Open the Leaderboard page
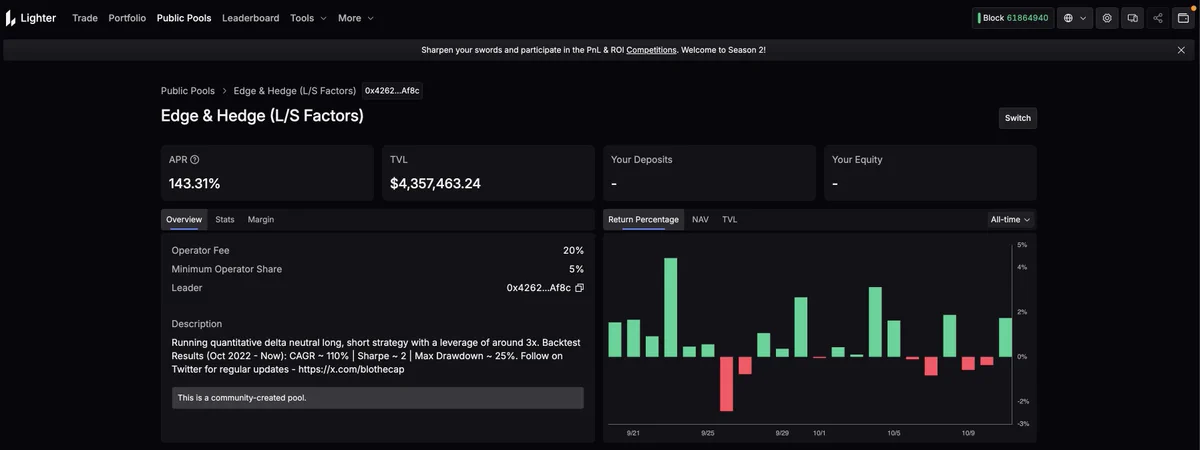 [251, 18]
